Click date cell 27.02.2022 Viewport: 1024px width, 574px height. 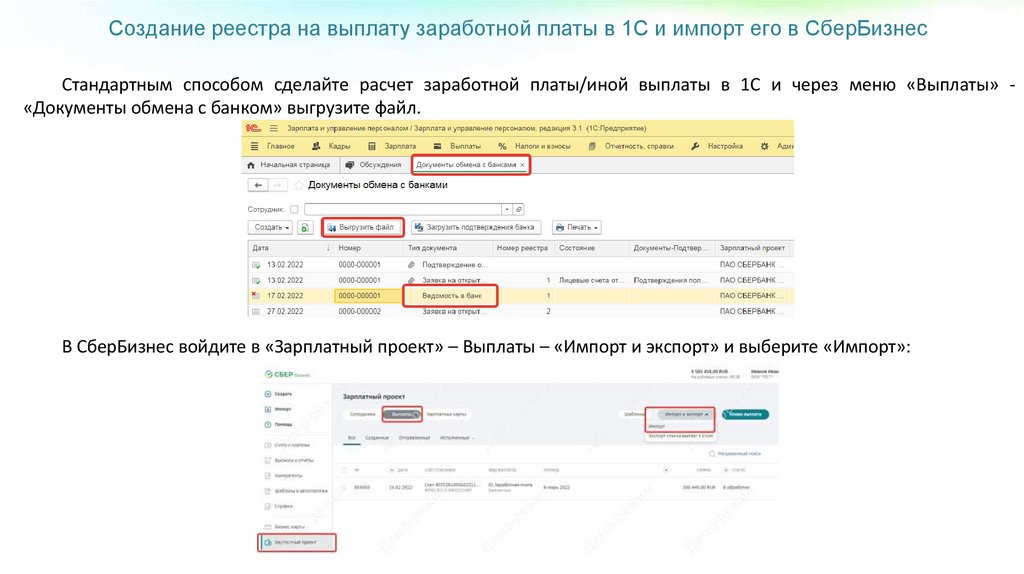tap(285, 311)
